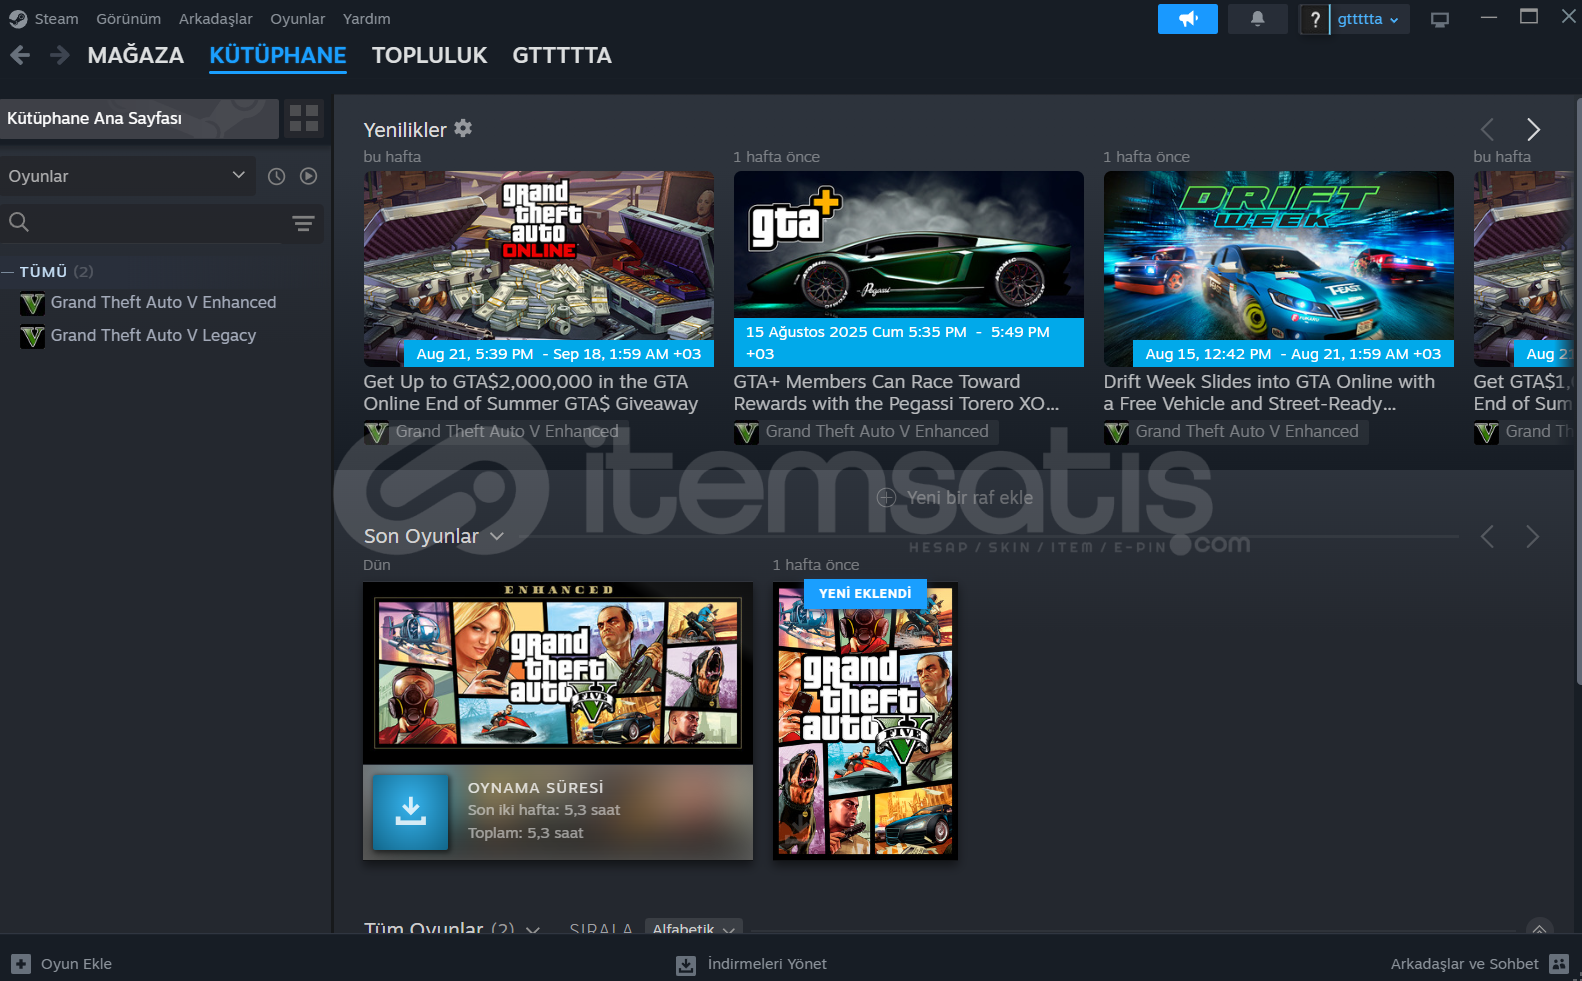The width and height of the screenshot is (1582, 981).
Task: Click the friends chat icon at bottom right
Action: 1559,964
